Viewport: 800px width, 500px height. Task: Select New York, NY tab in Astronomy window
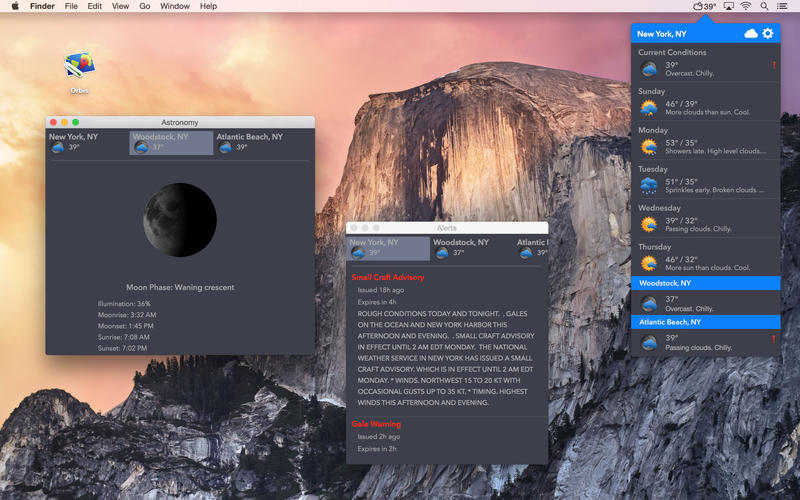tap(74, 142)
